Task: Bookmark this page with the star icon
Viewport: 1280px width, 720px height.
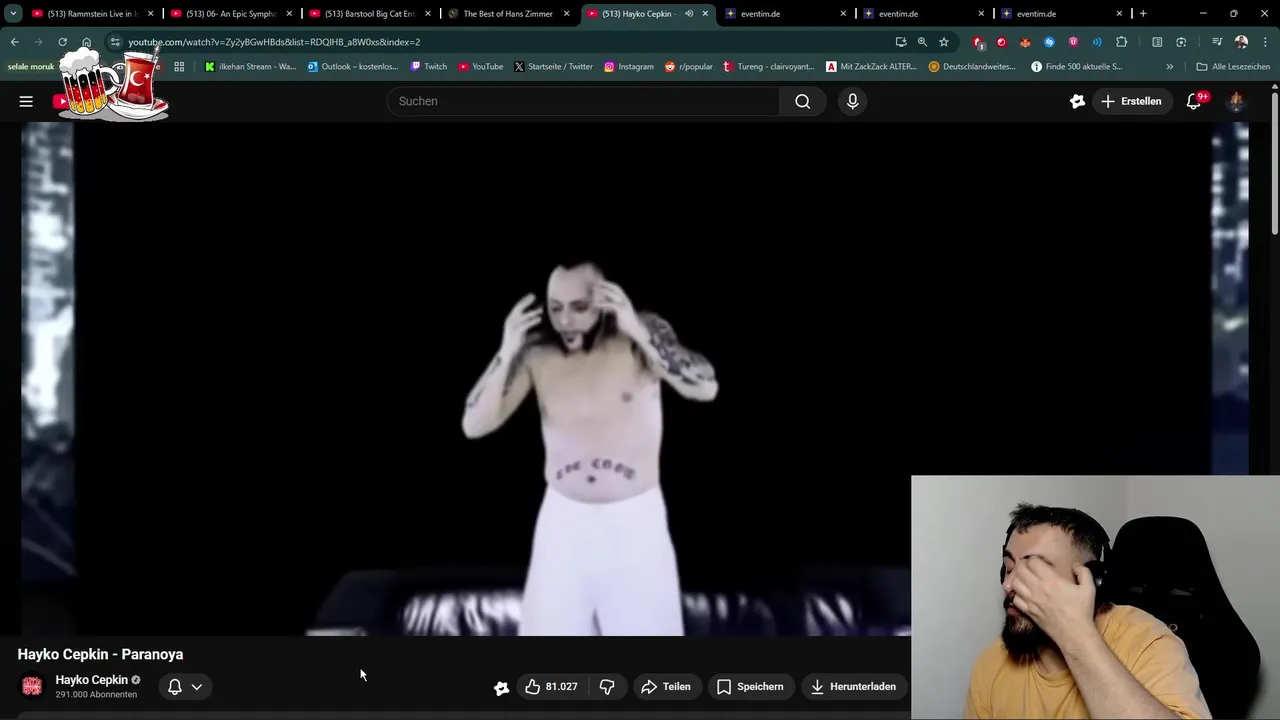Action: (943, 42)
